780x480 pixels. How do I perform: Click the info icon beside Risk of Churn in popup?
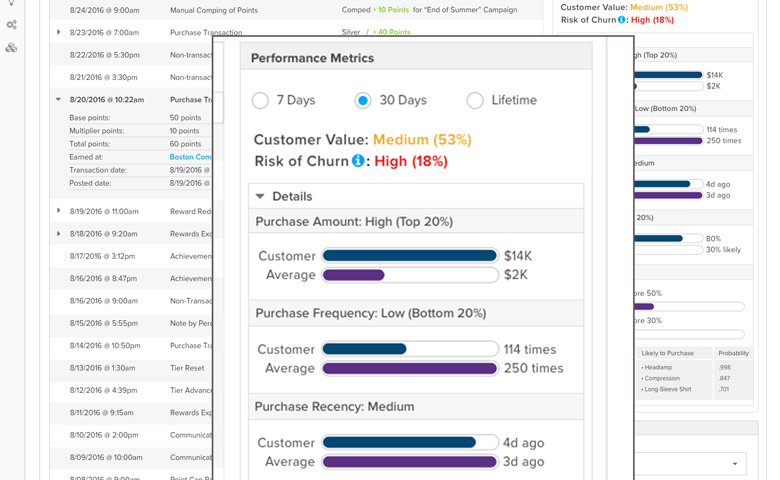(x=357, y=161)
